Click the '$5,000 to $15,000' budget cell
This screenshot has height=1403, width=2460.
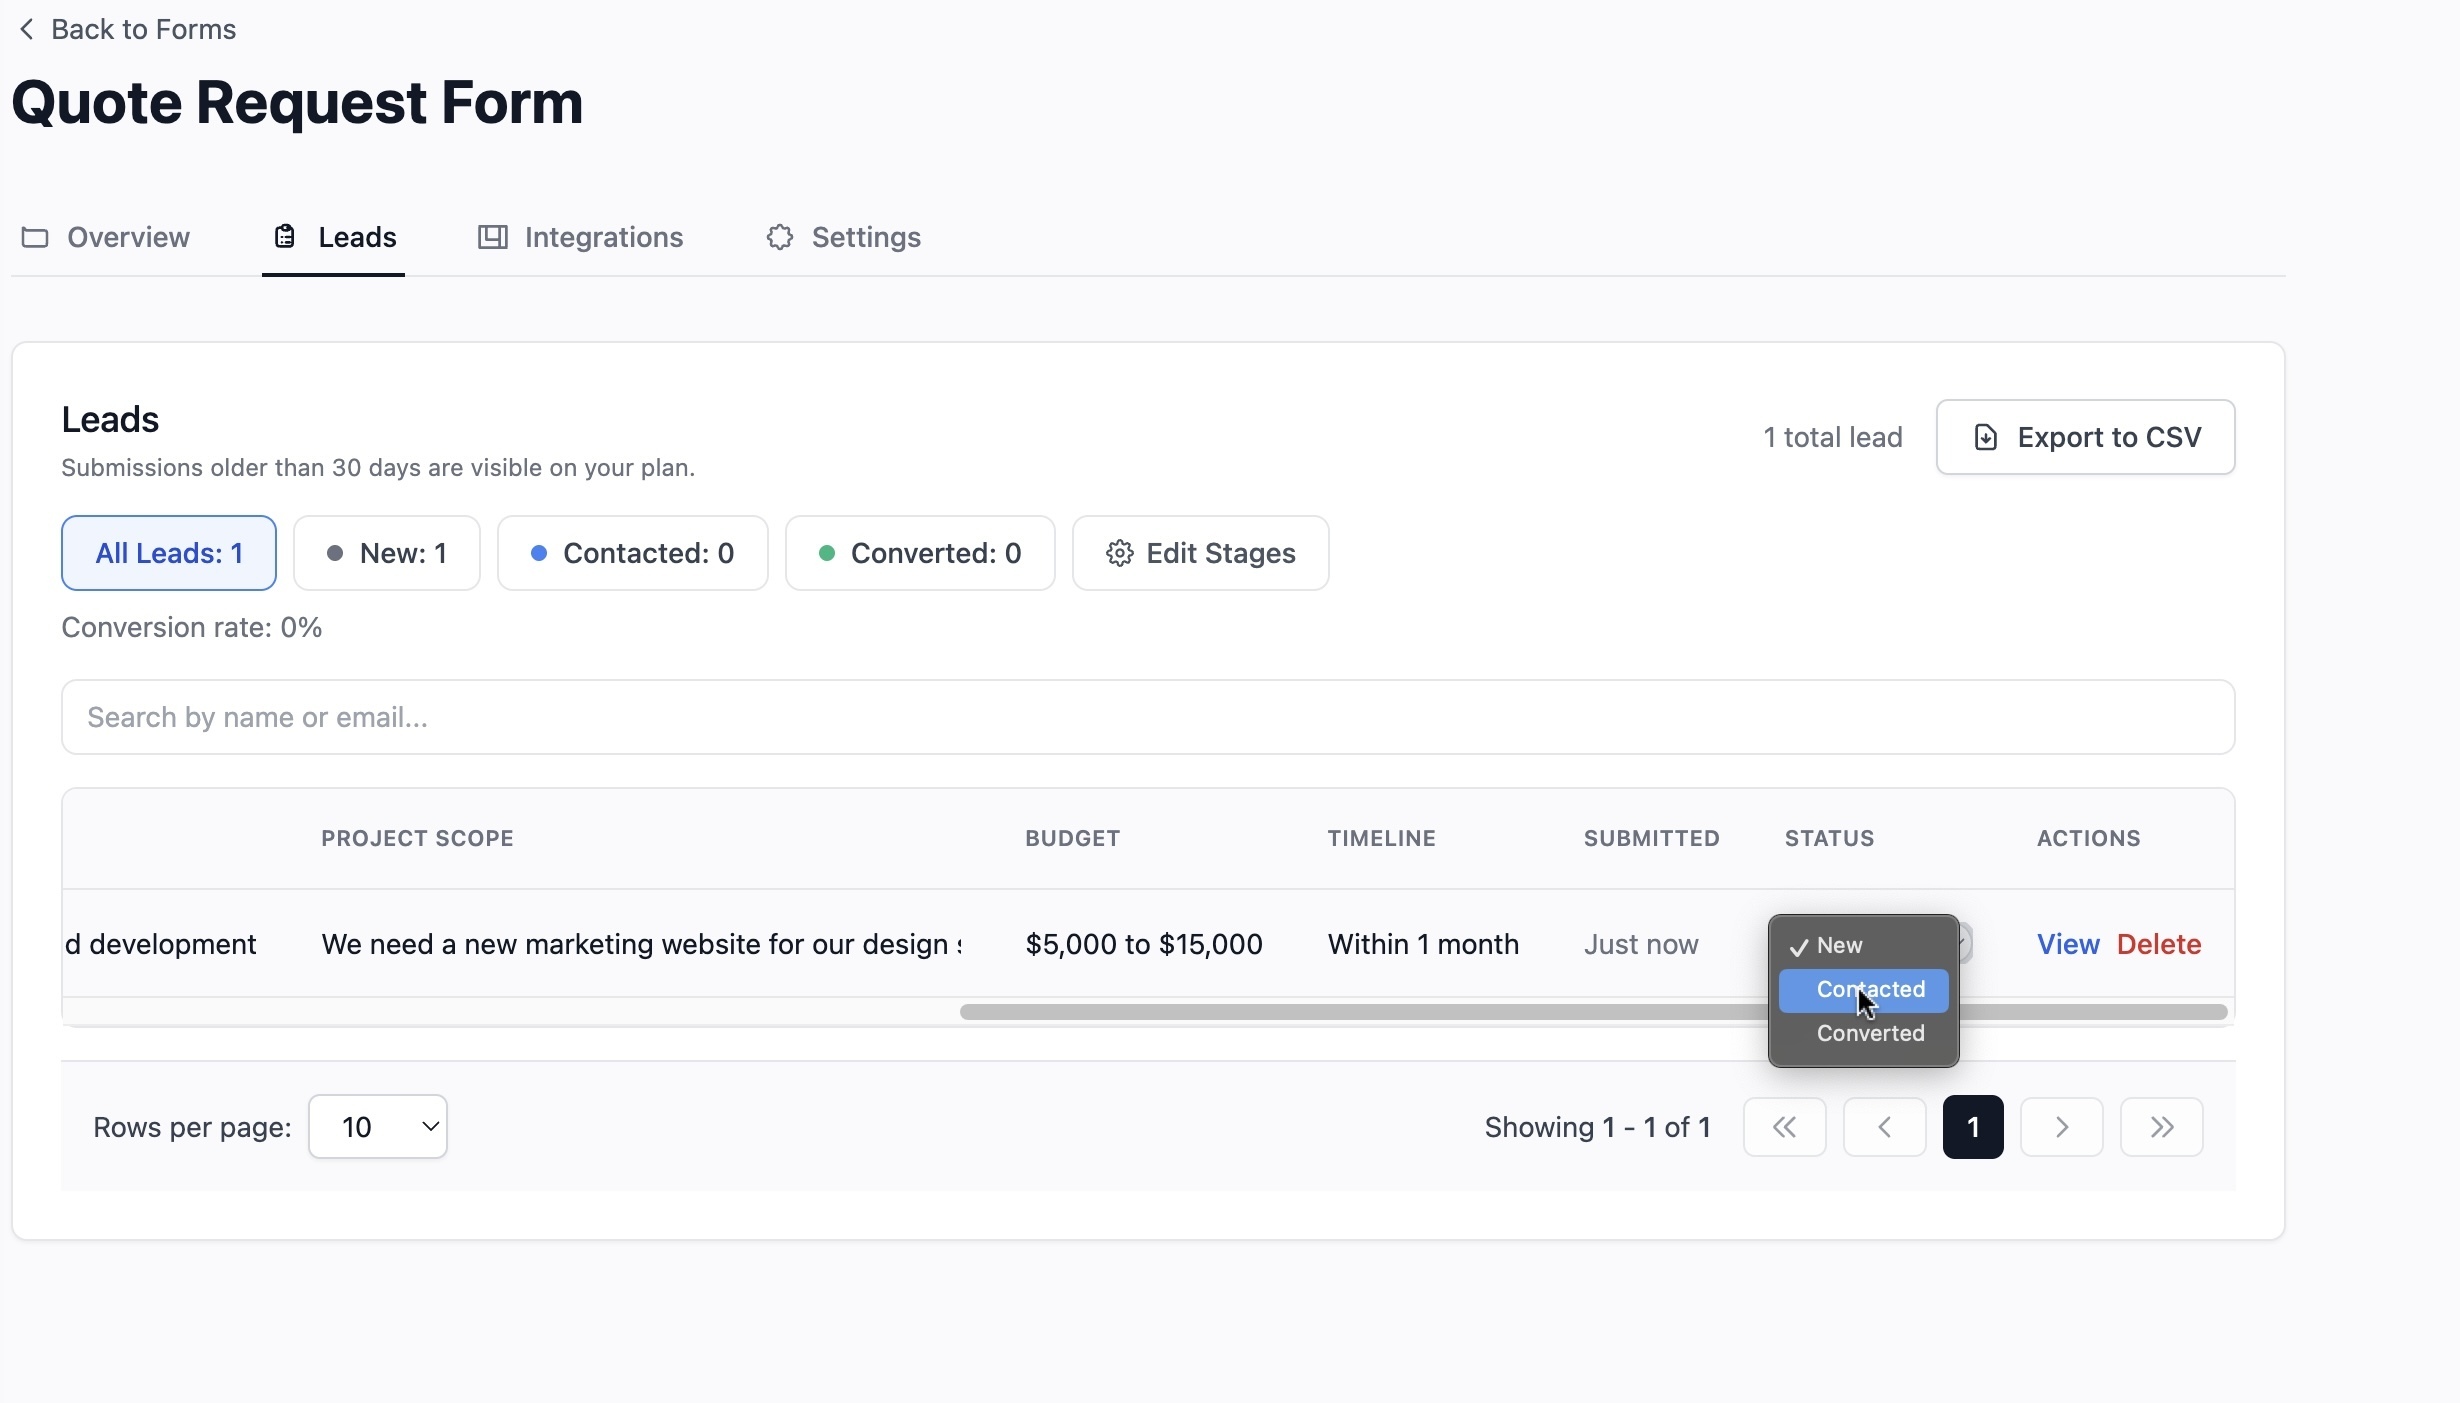pos(1144,944)
